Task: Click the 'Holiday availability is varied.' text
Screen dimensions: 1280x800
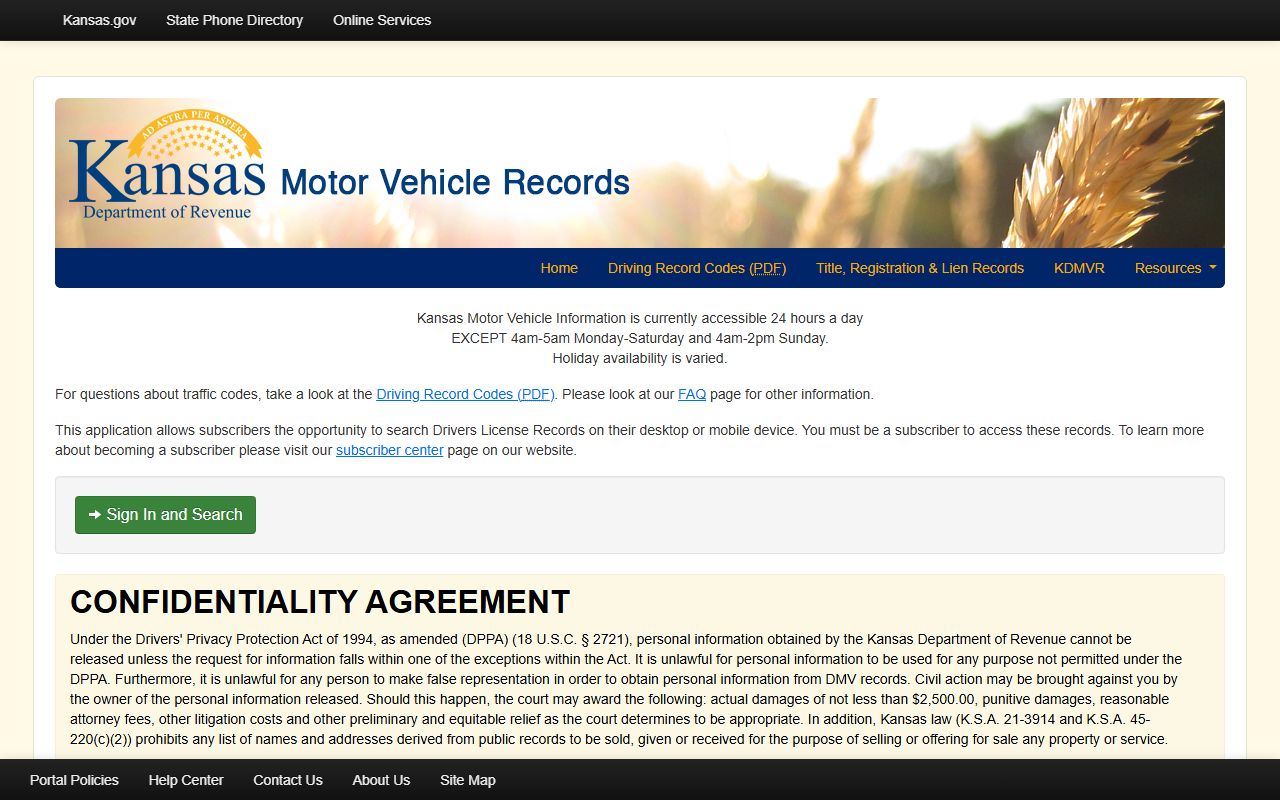Action: pyautogui.click(x=640, y=358)
